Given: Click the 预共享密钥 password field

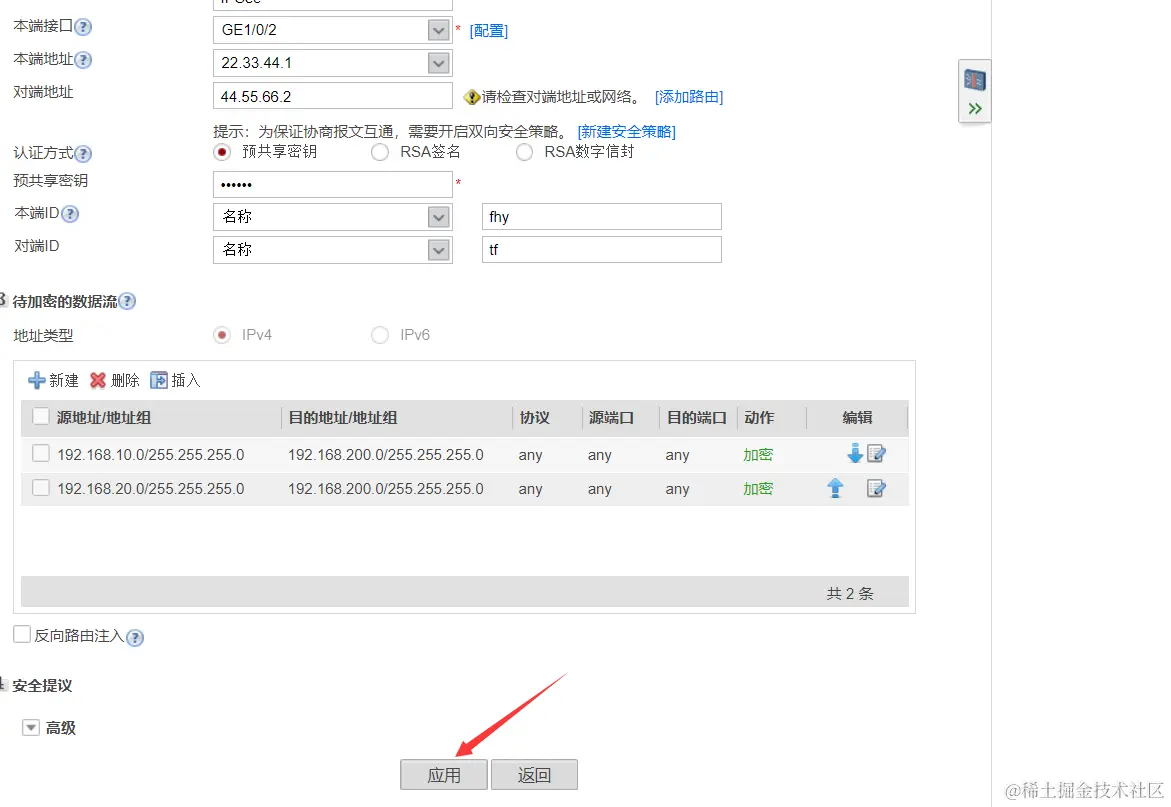Looking at the screenshot, I should coord(332,184).
